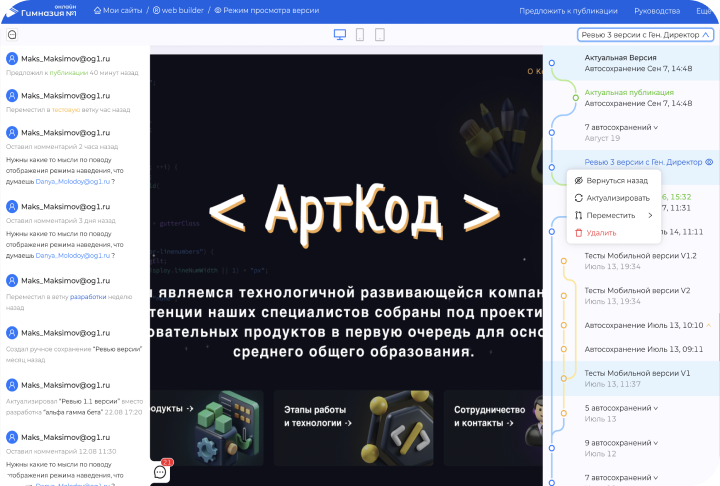Select the Актуальная Версия entry
The width and height of the screenshot is (720, 486).
pyautogui.click(x=631, y=63)
